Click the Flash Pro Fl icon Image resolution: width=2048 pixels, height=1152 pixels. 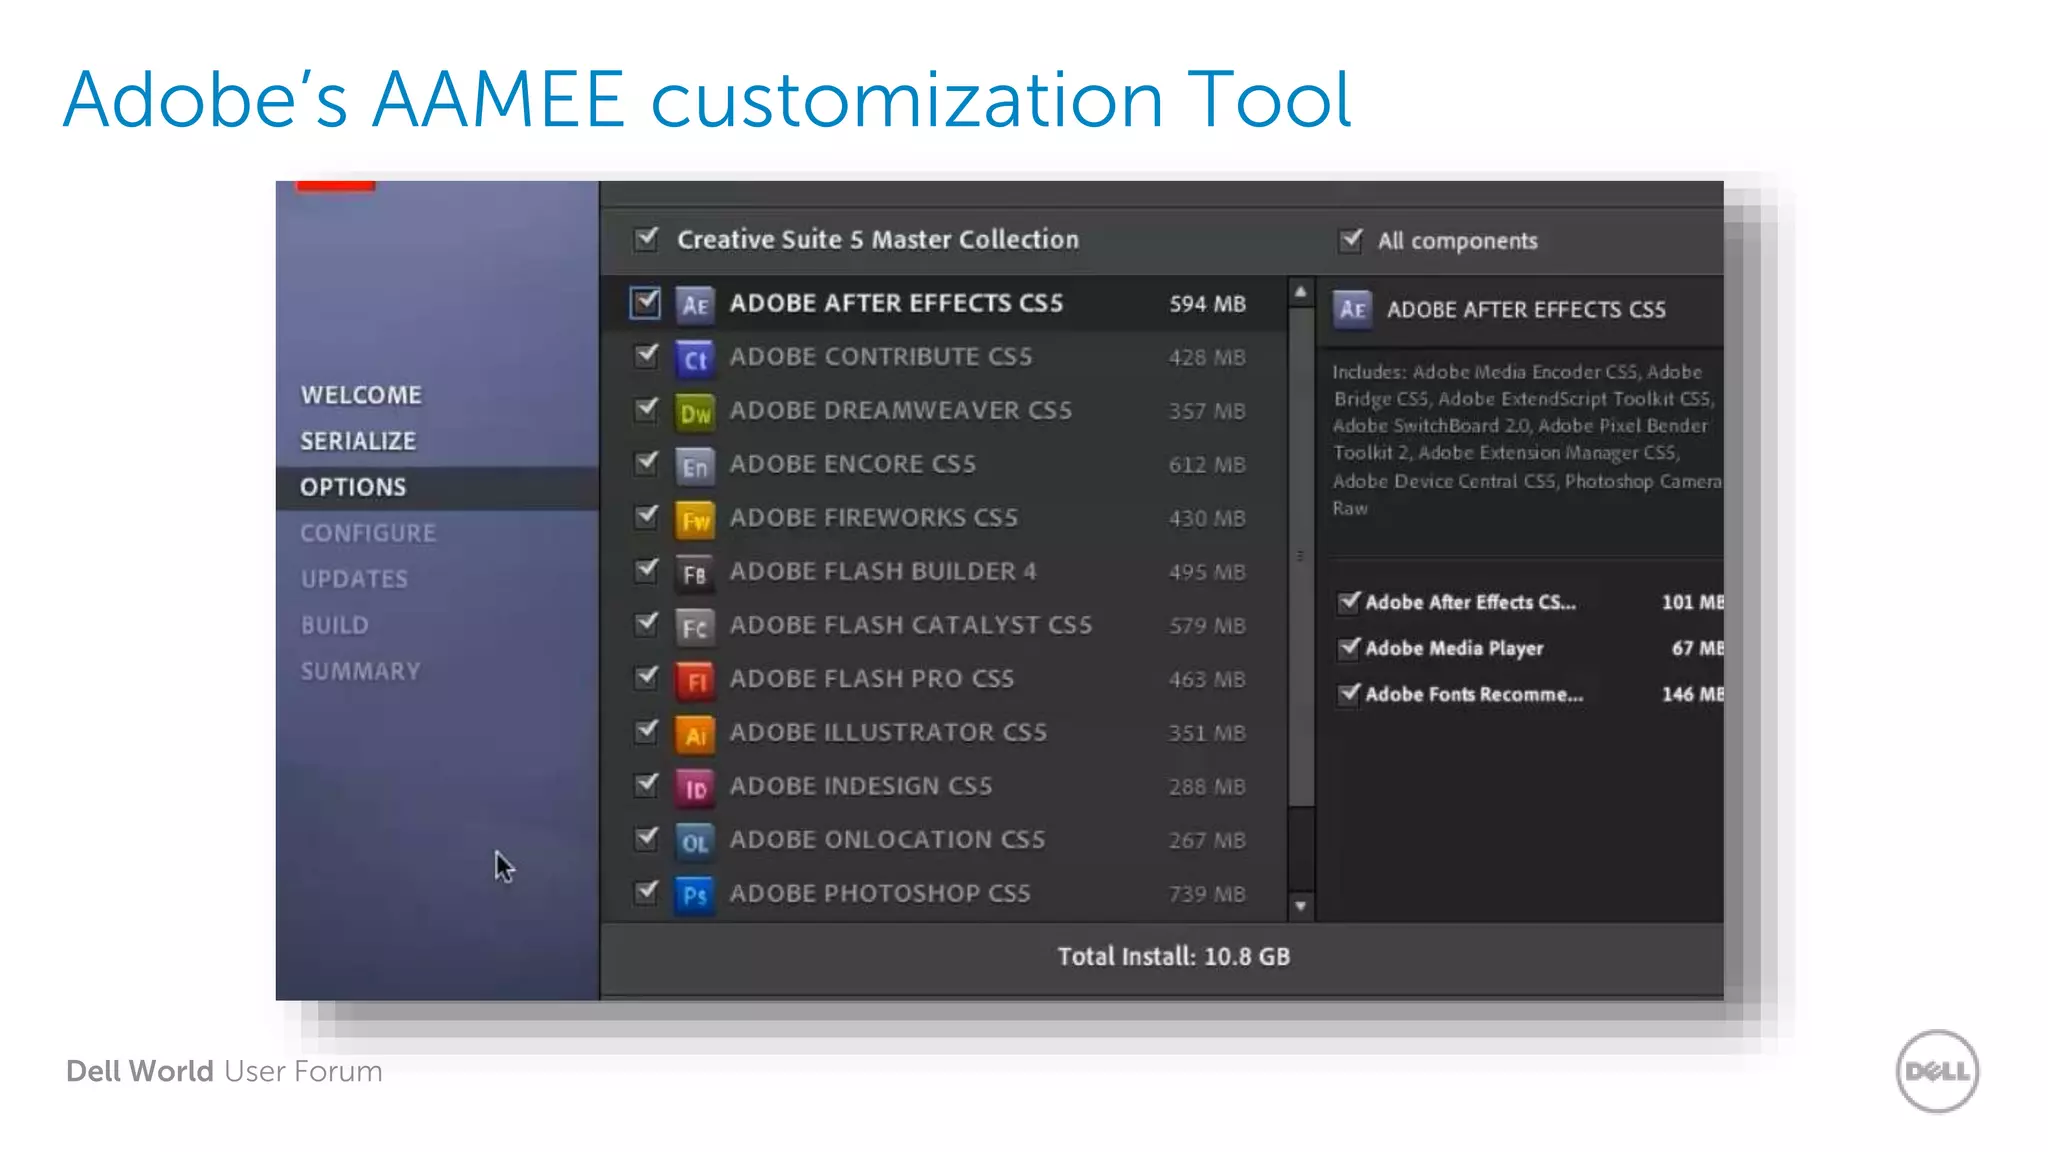coord(695,681)
